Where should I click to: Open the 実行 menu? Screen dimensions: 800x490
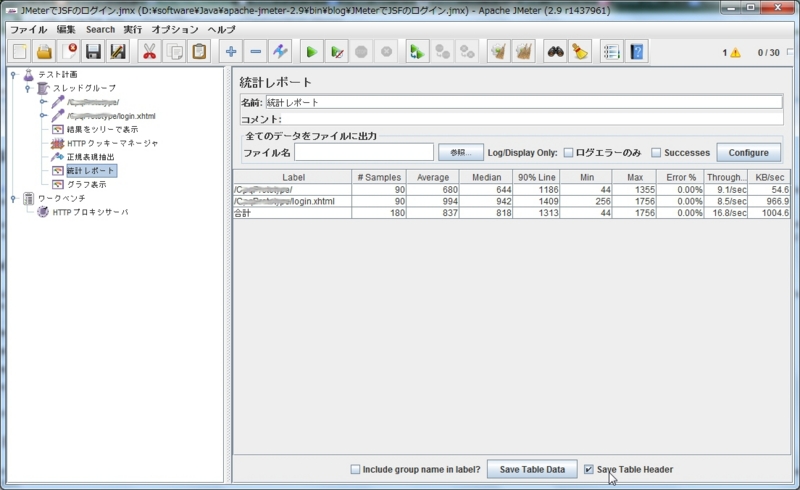pos(133,30)
